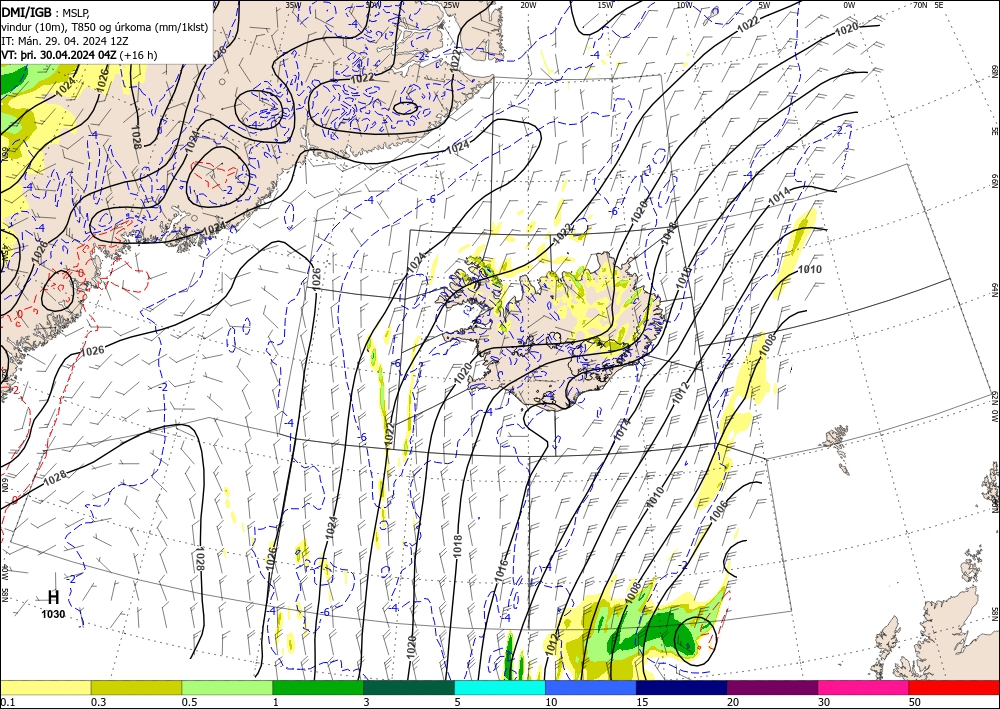Click the yellow 0.1 precipitation legend swatch
1000x709 pixels.
pos(45,687)
